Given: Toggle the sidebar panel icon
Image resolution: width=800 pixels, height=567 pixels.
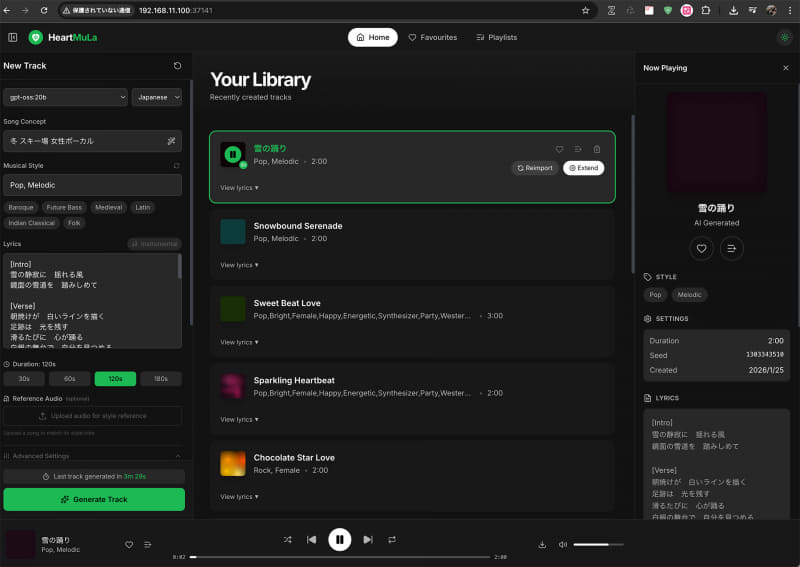Looking at the screenshot, I should tap(13, 37).
